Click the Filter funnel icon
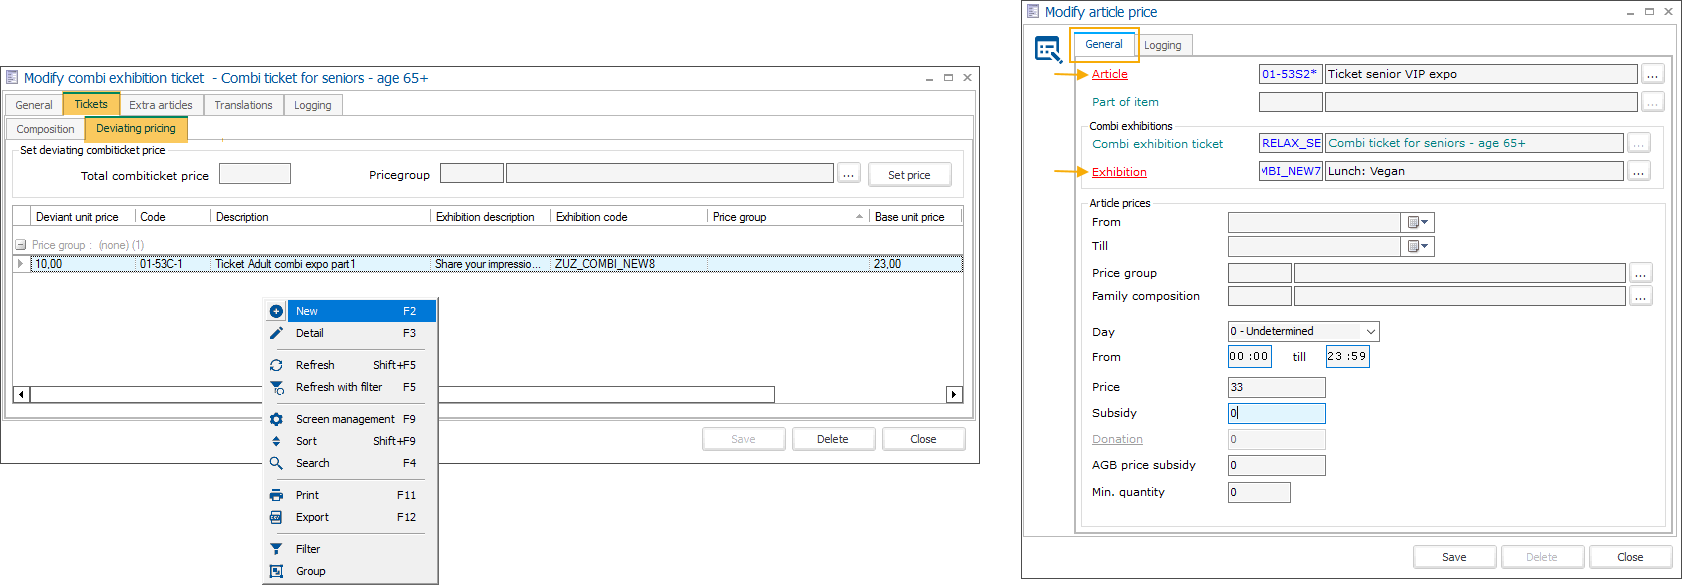This screenshot has width=1682, height=585. 276,549
